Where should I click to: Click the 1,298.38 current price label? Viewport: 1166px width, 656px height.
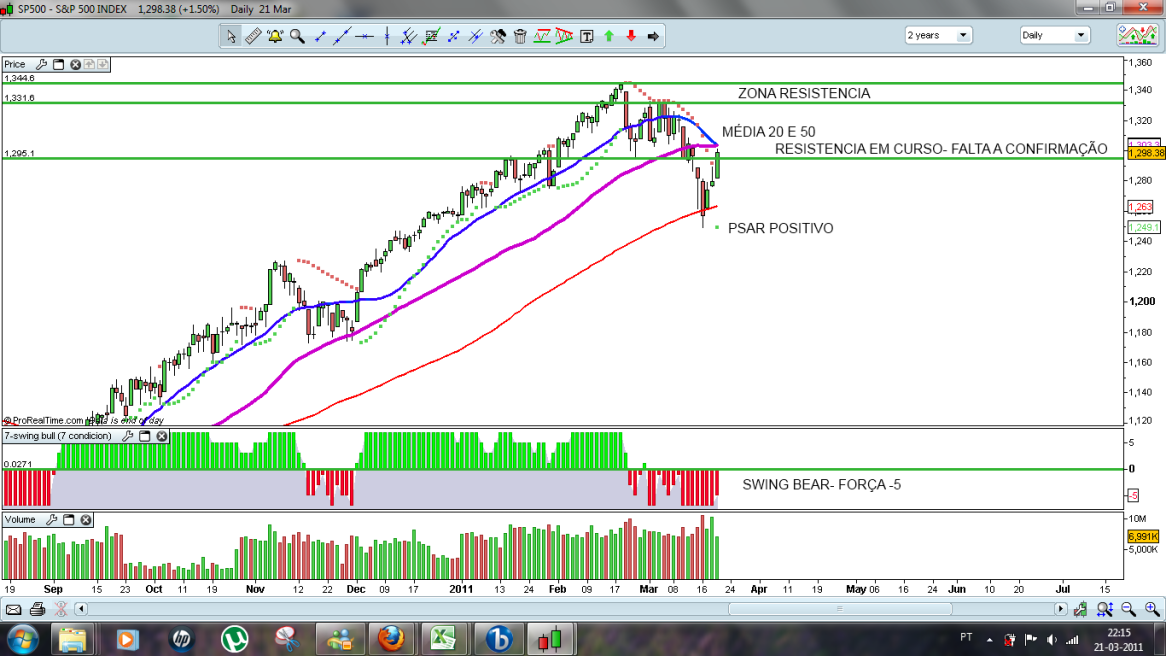pos(1146,153)
